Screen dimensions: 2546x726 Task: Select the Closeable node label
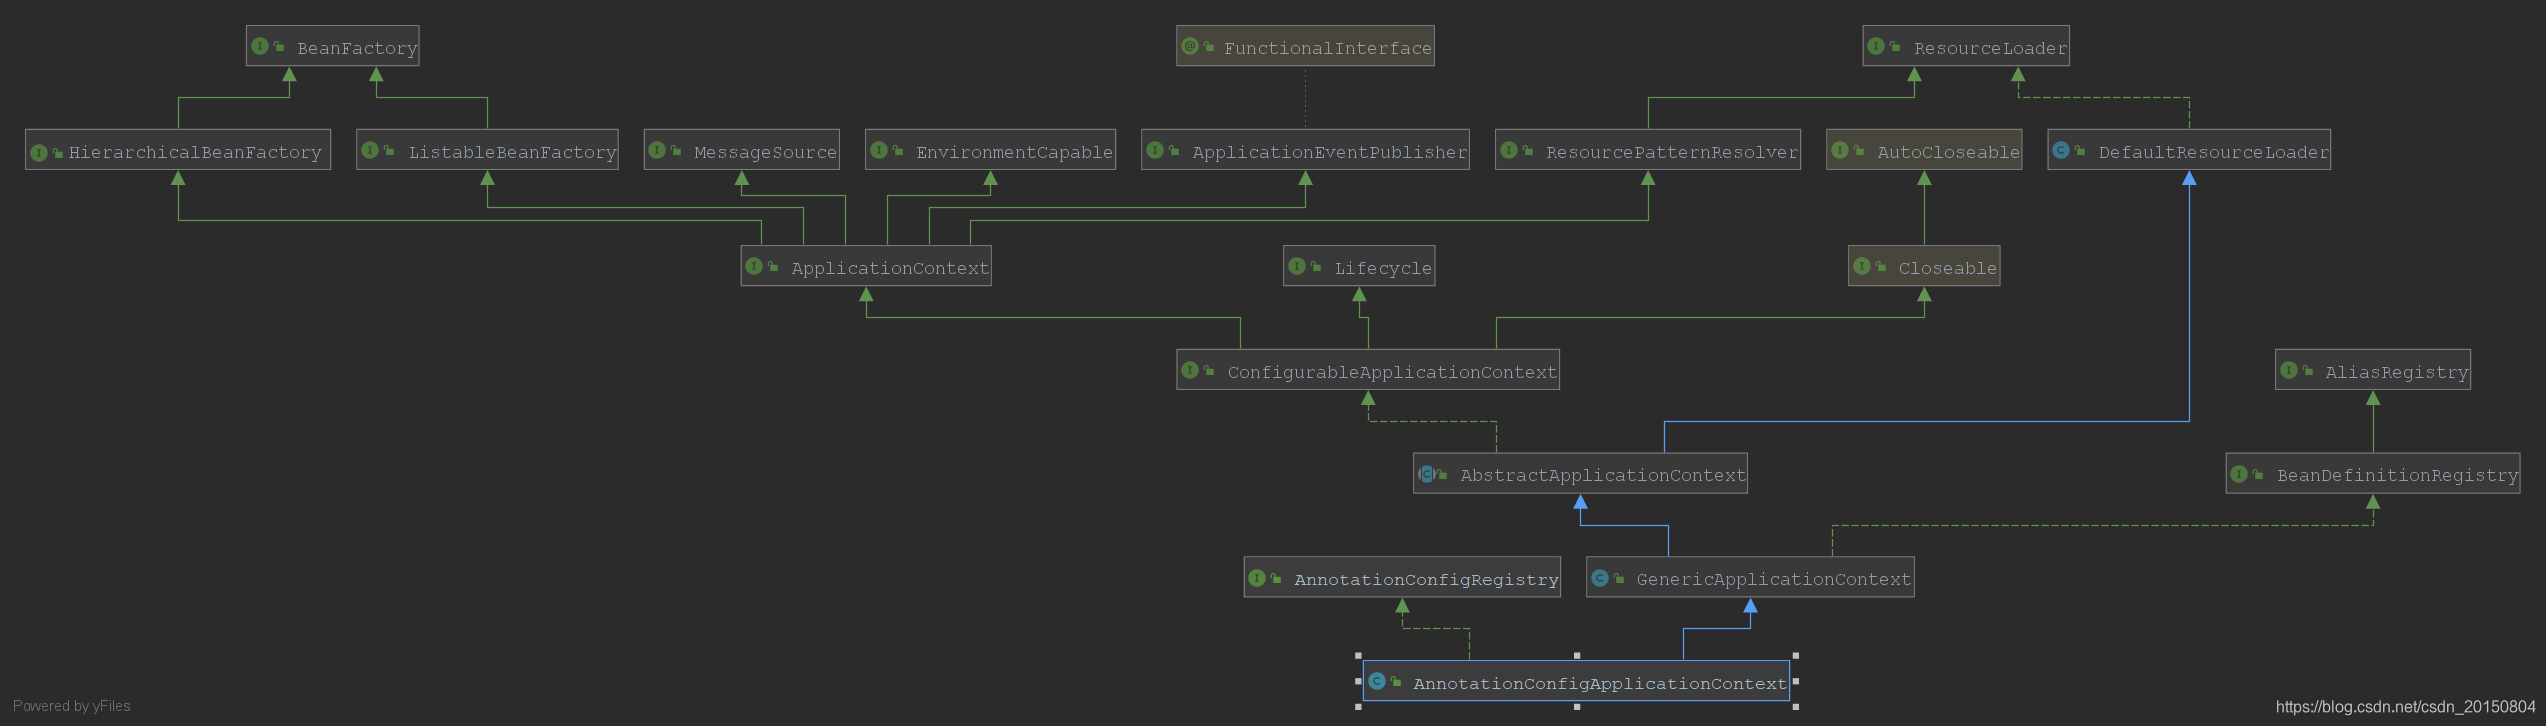click(x=1947, y=268)
